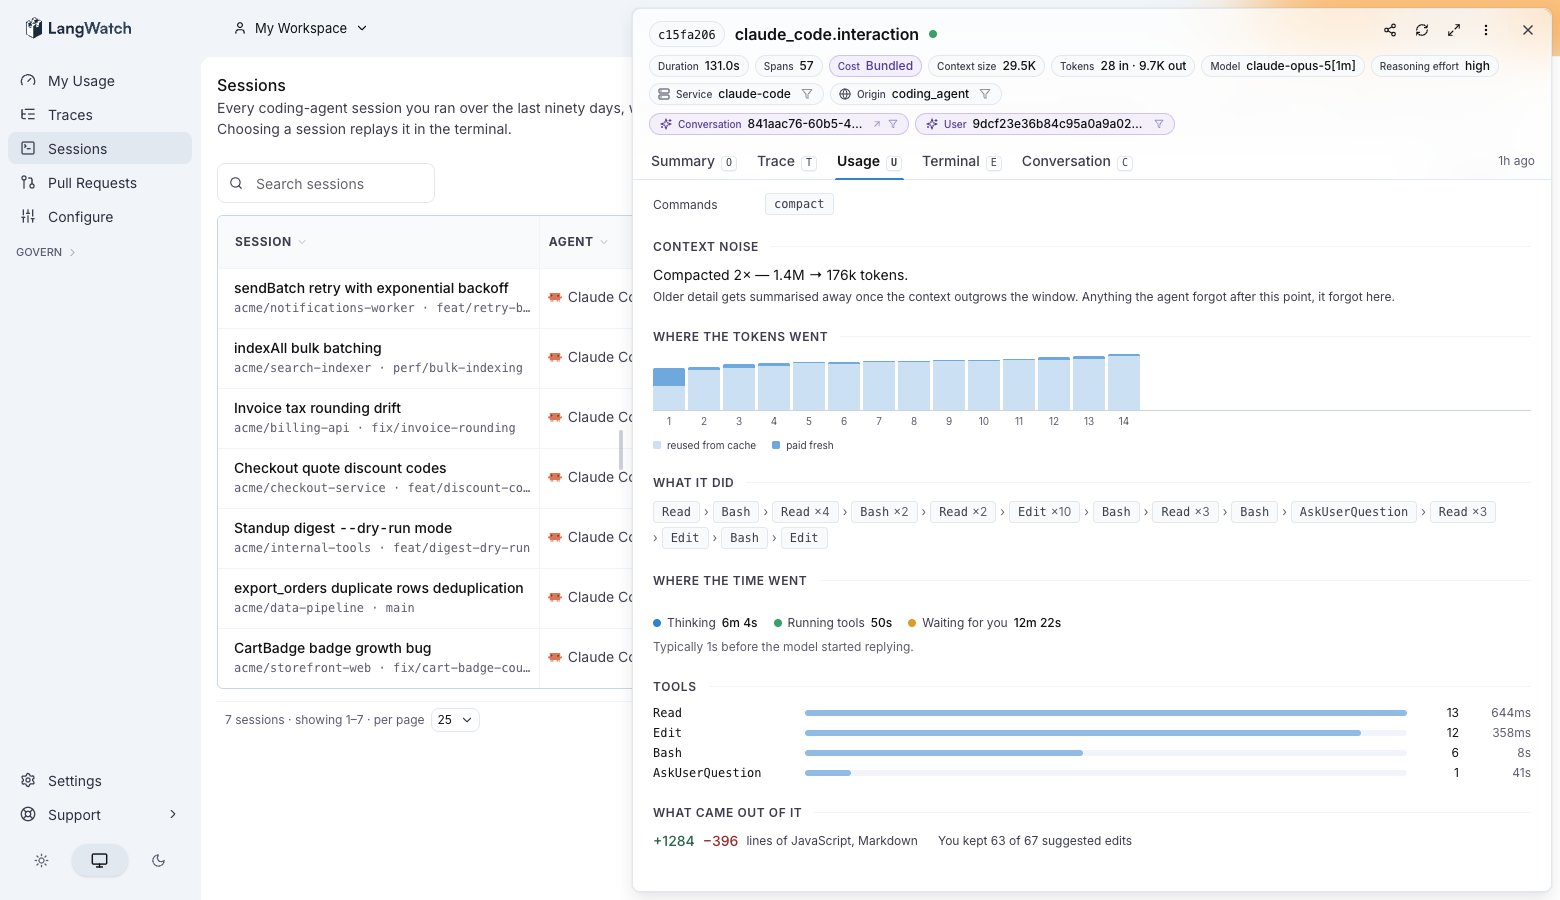Filter by Service claude-code
This screenshot has width=1560, height=900.
(x=807, y=94)
